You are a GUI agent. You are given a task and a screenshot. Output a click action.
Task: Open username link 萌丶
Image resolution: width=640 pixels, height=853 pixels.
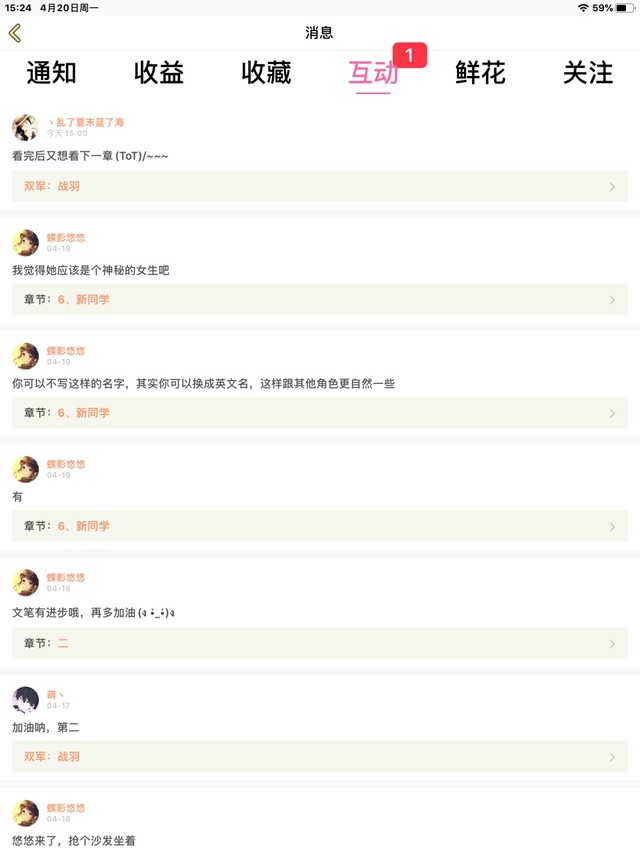(56, 695)
